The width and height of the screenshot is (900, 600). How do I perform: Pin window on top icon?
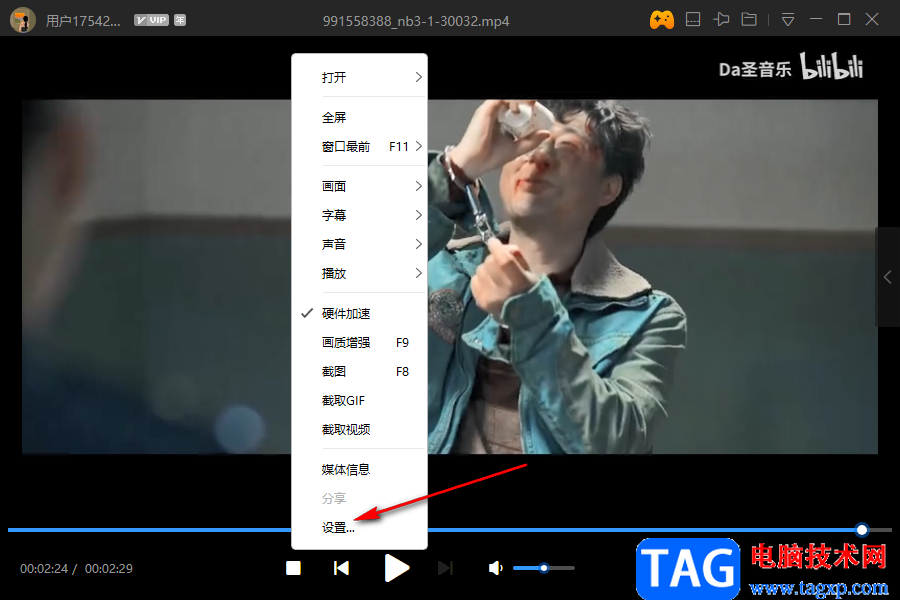coord(721,20)
